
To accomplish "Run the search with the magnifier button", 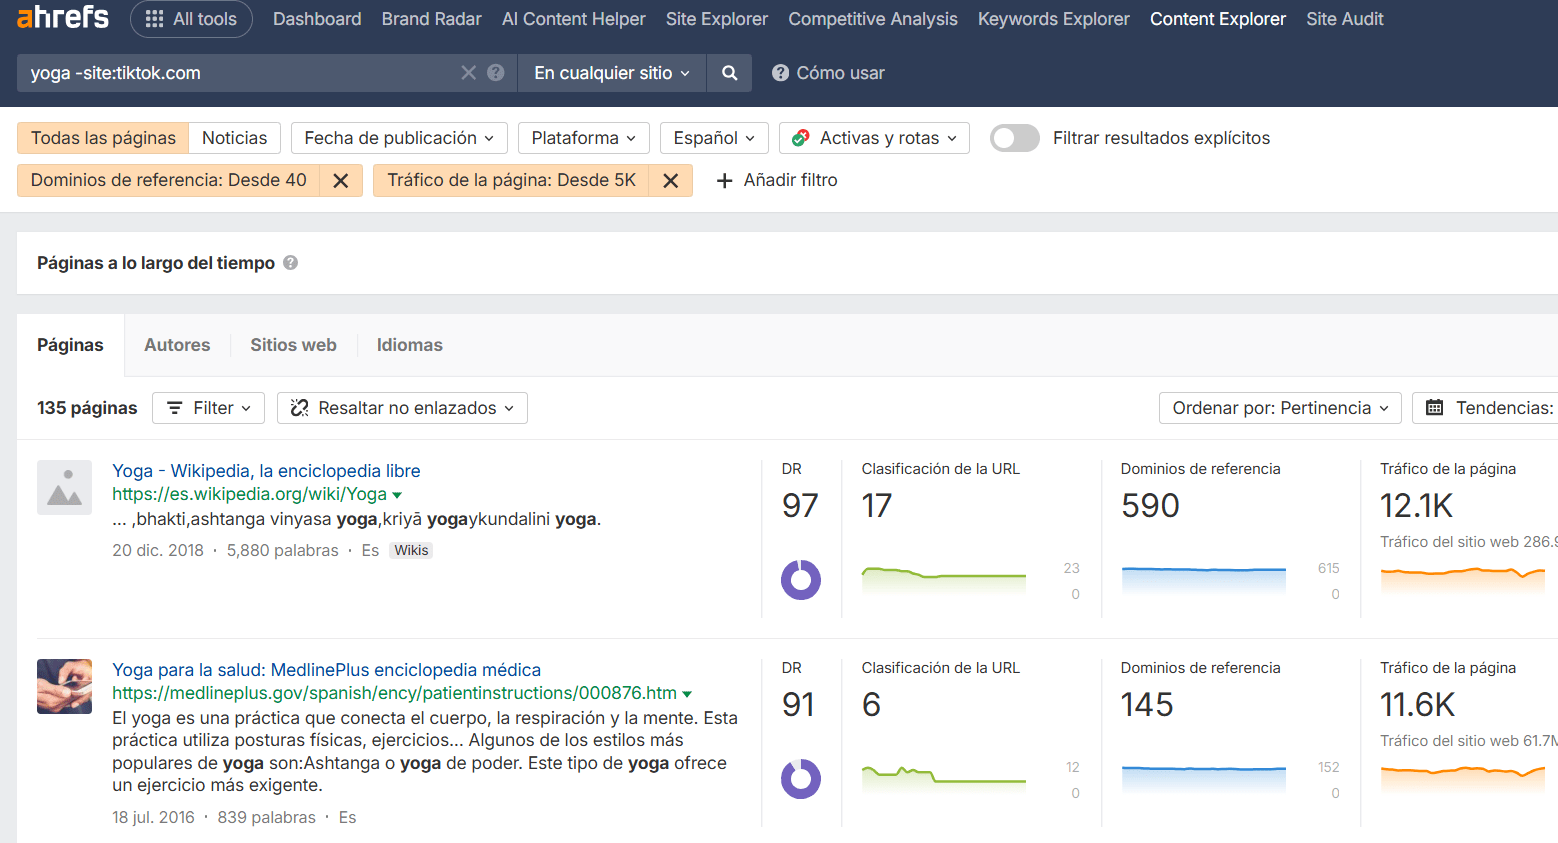I will point(730,73).
